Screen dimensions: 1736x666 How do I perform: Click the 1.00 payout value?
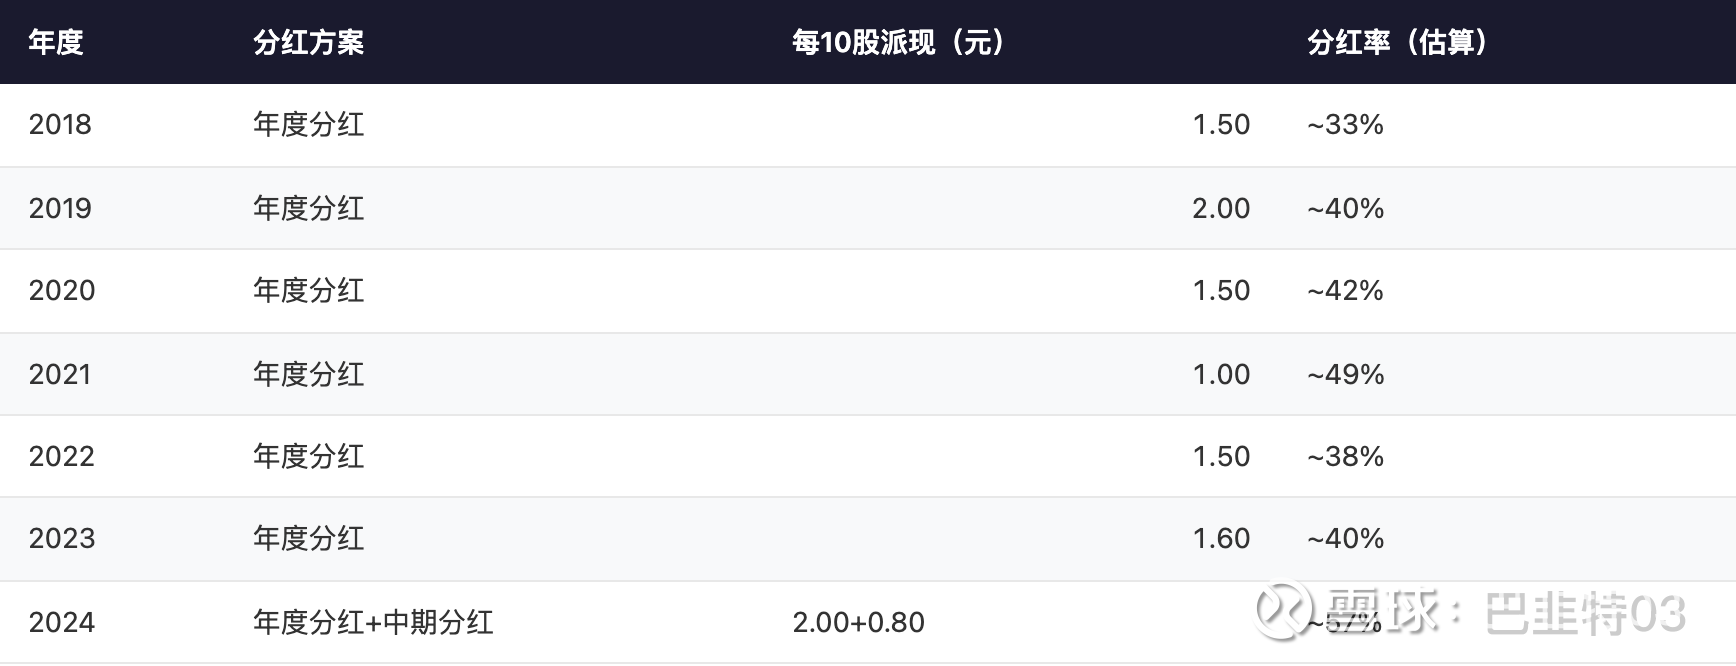1221,374
